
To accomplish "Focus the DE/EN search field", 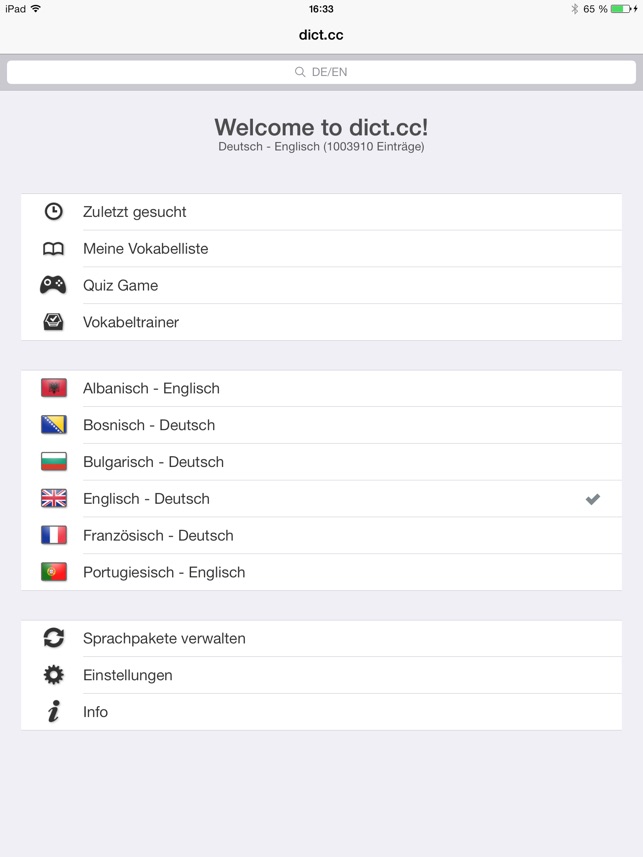I will pos(321,72).
